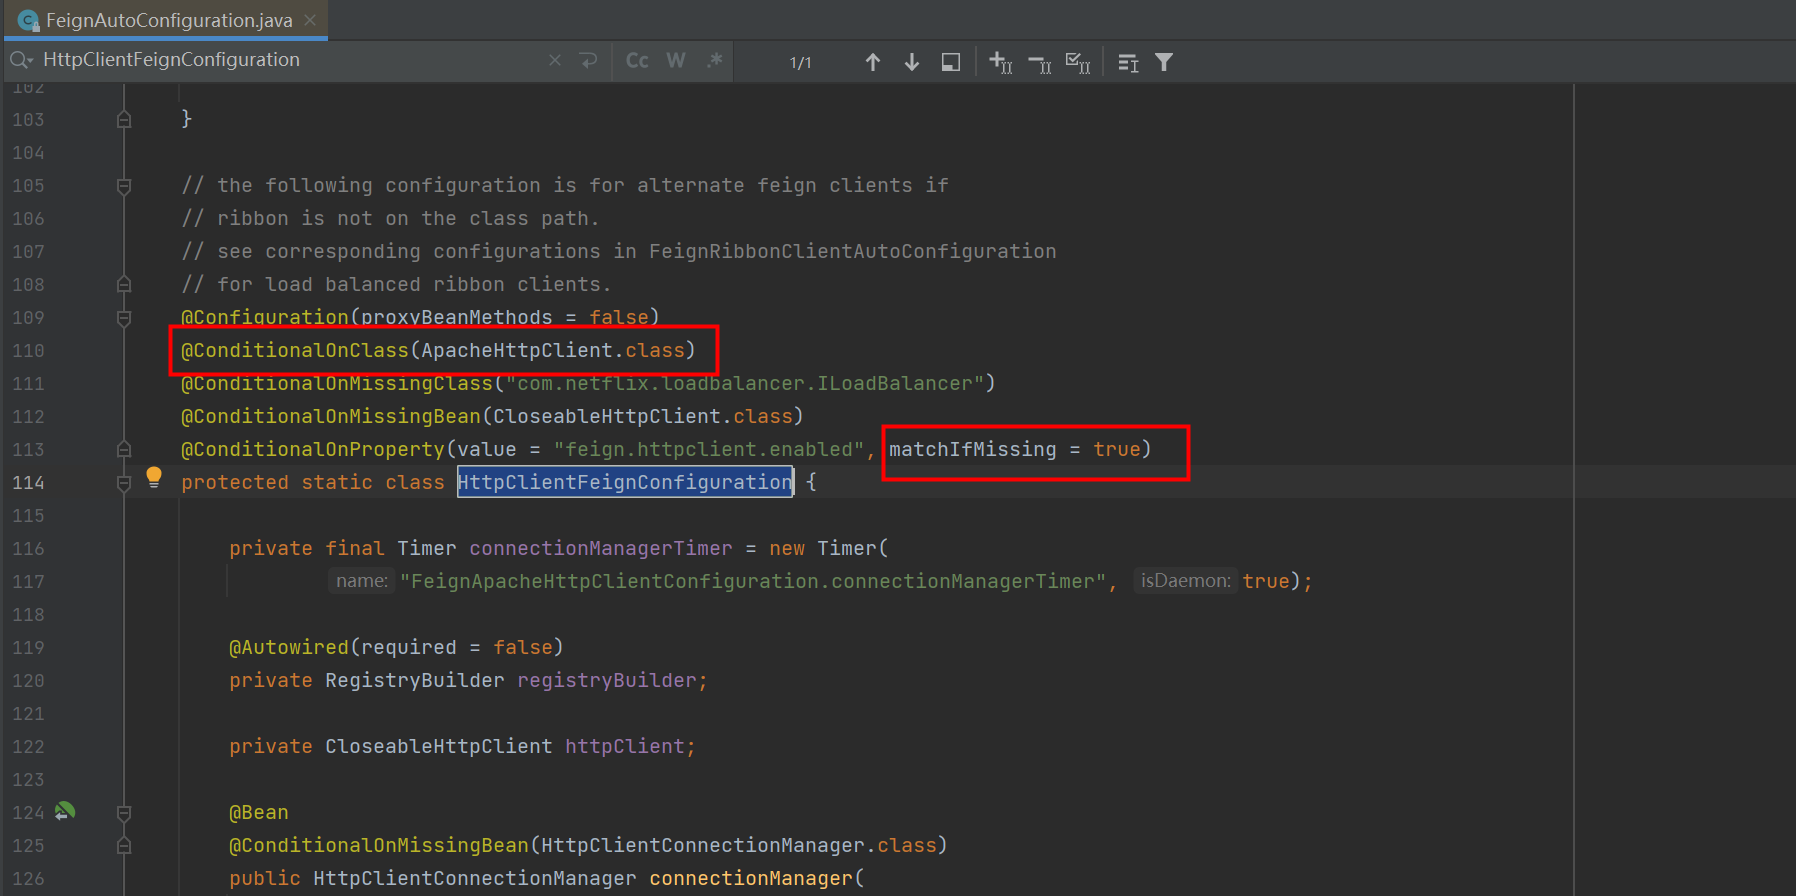The height and width of the screenshot is (896, 1796).
Task: Click HttpClientConnectionManager.class on line 125
Action: (739, 846)
